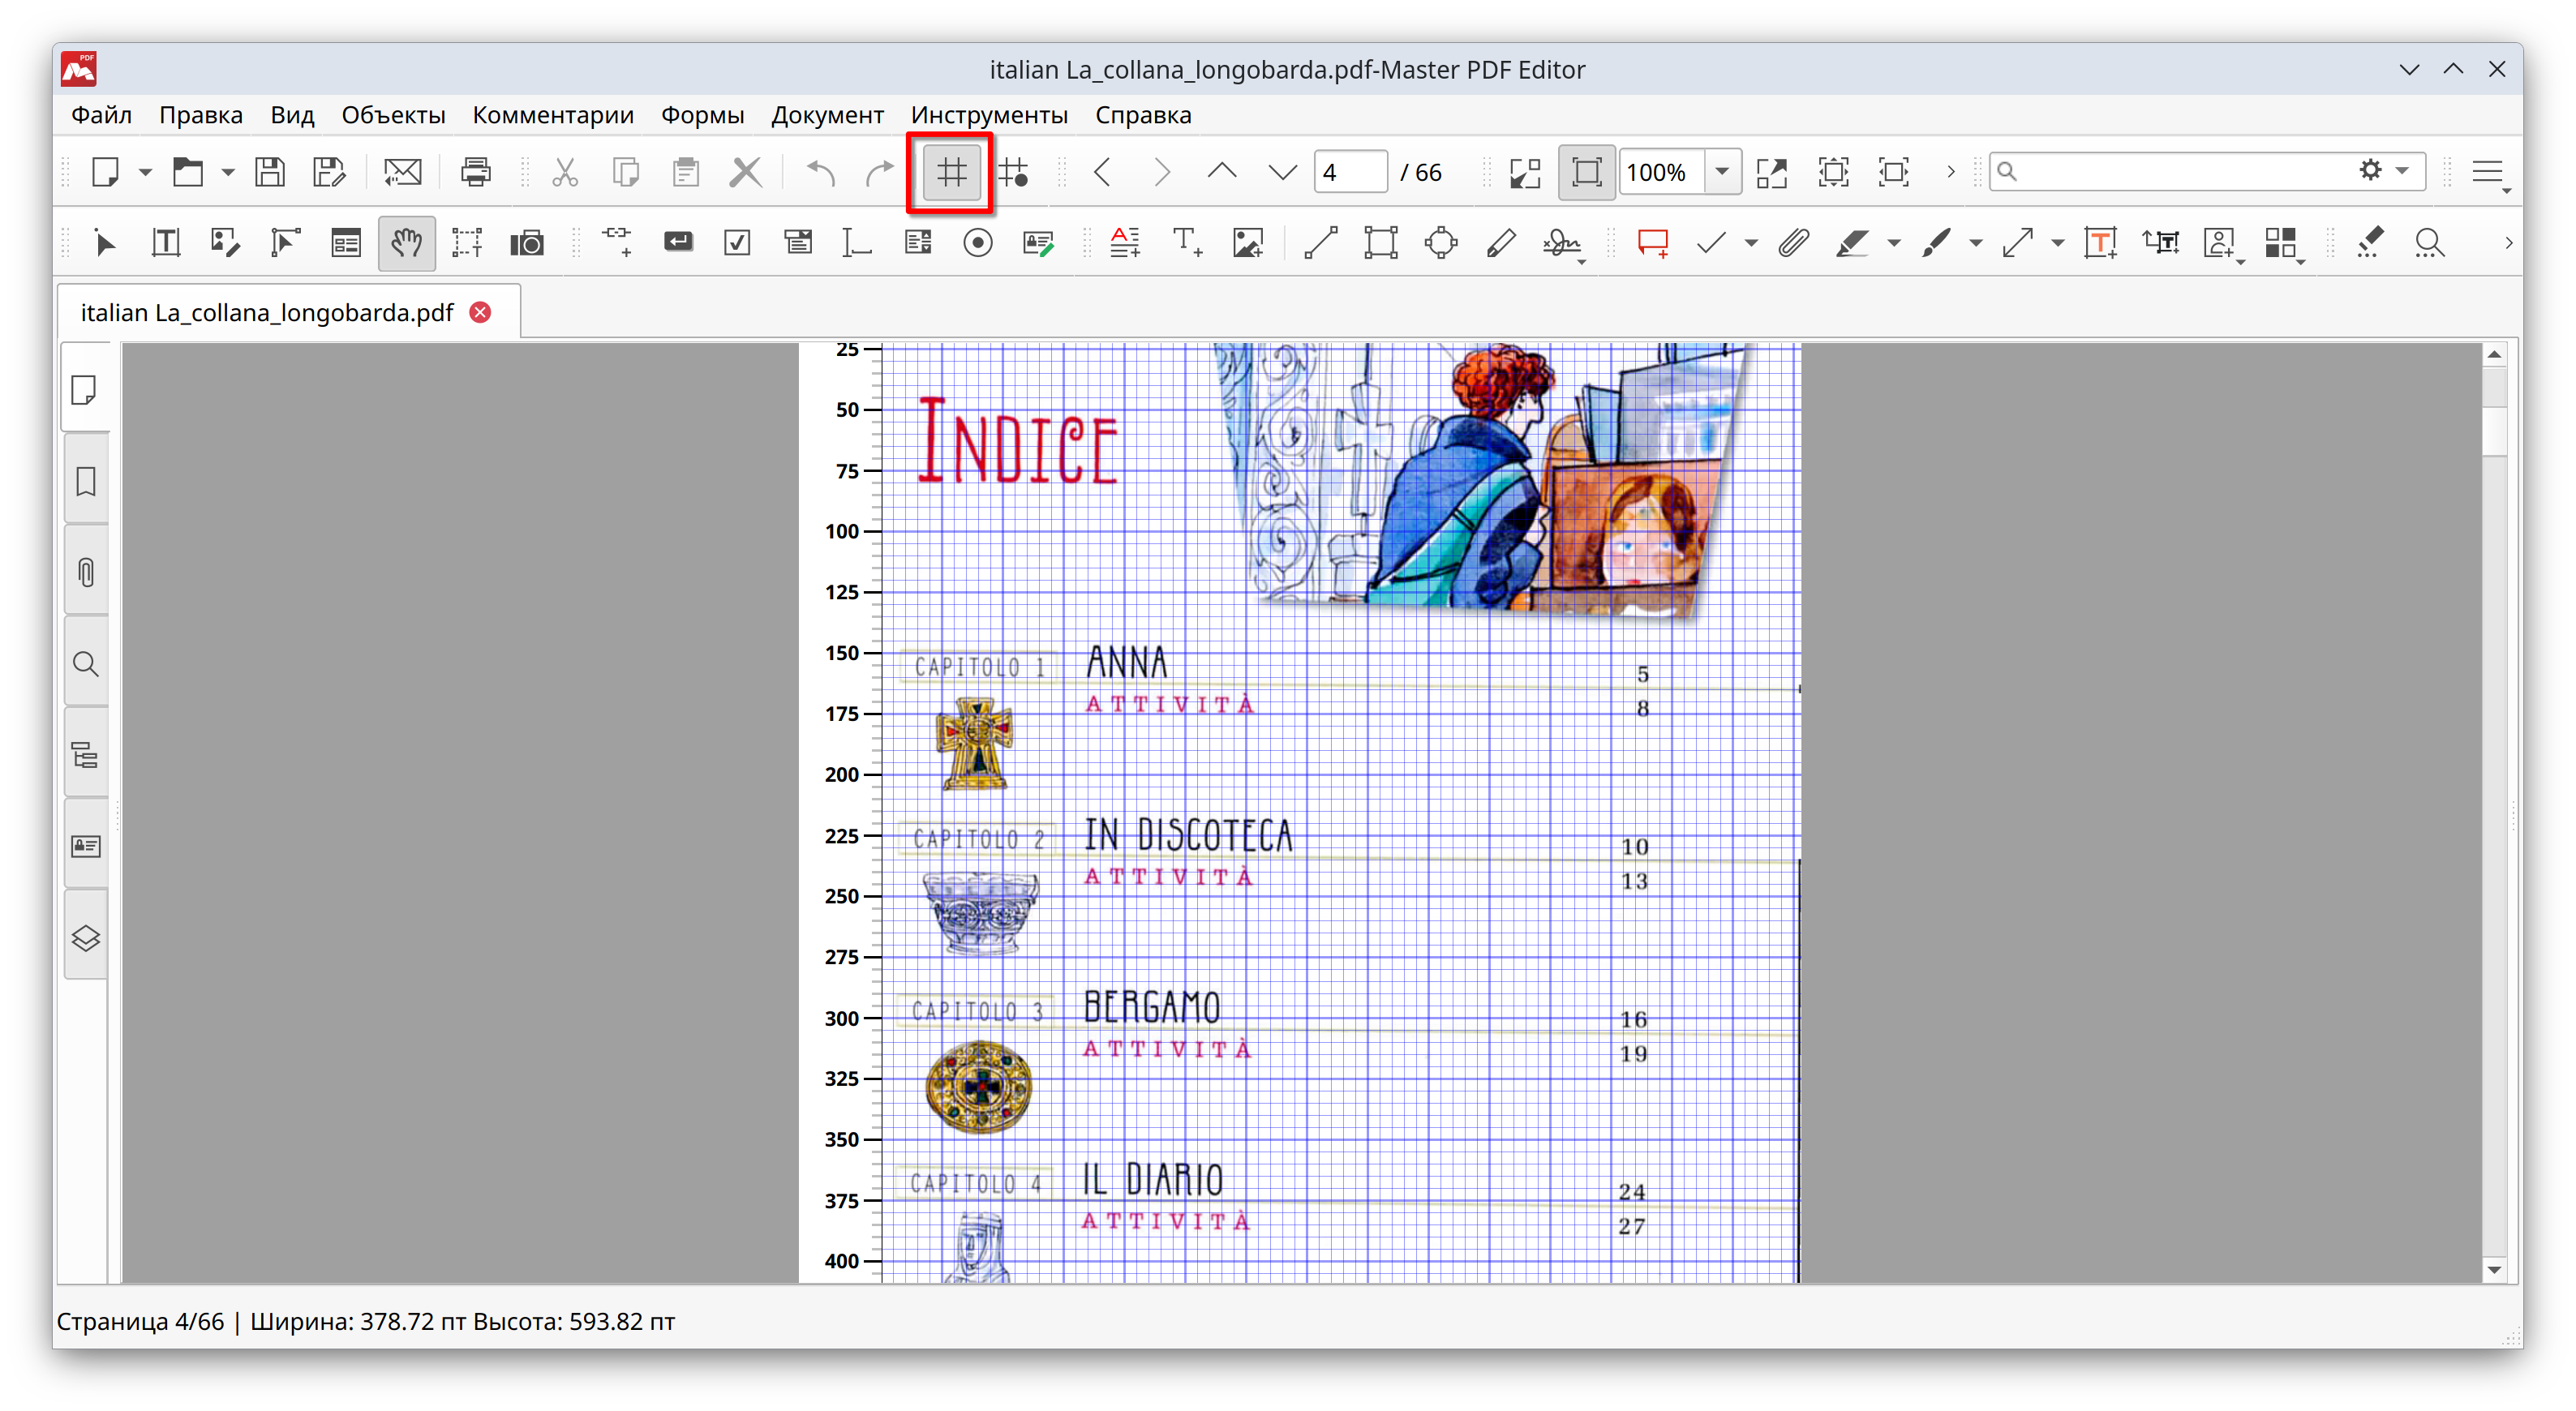
Task: Insert a list box form field
Action: pos(917,243)
